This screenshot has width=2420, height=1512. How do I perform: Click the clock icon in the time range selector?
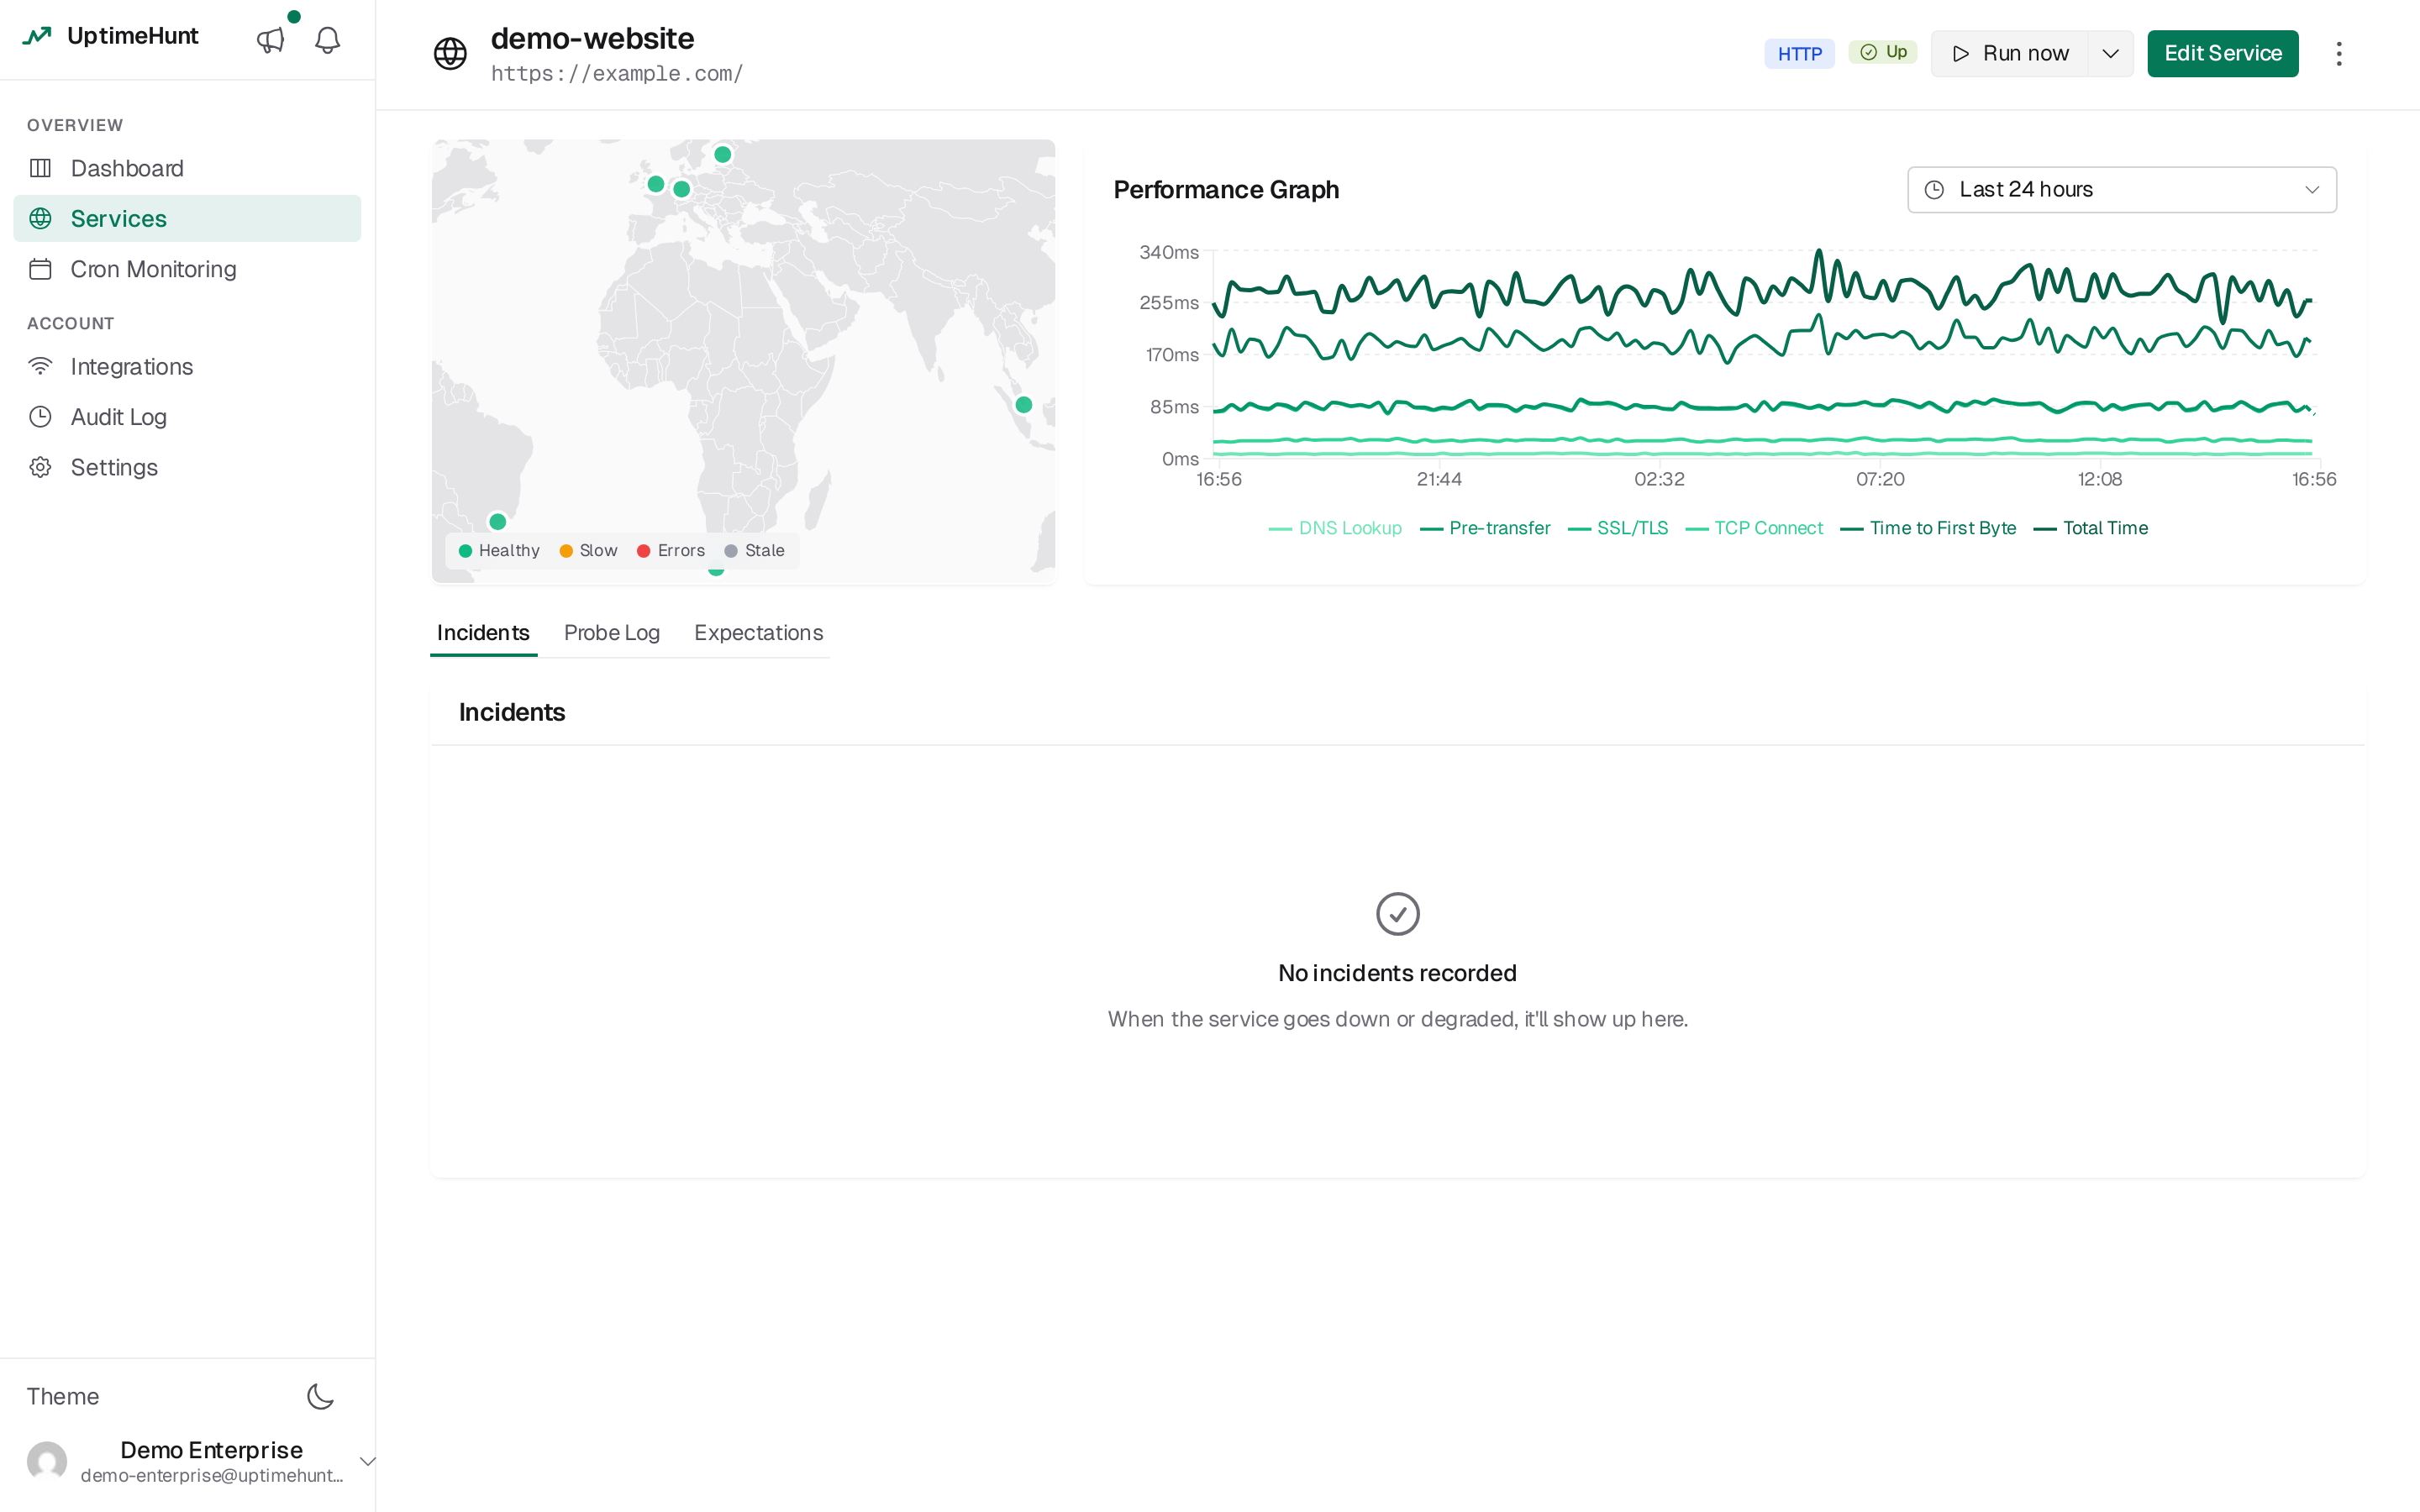coord(1934,190)
